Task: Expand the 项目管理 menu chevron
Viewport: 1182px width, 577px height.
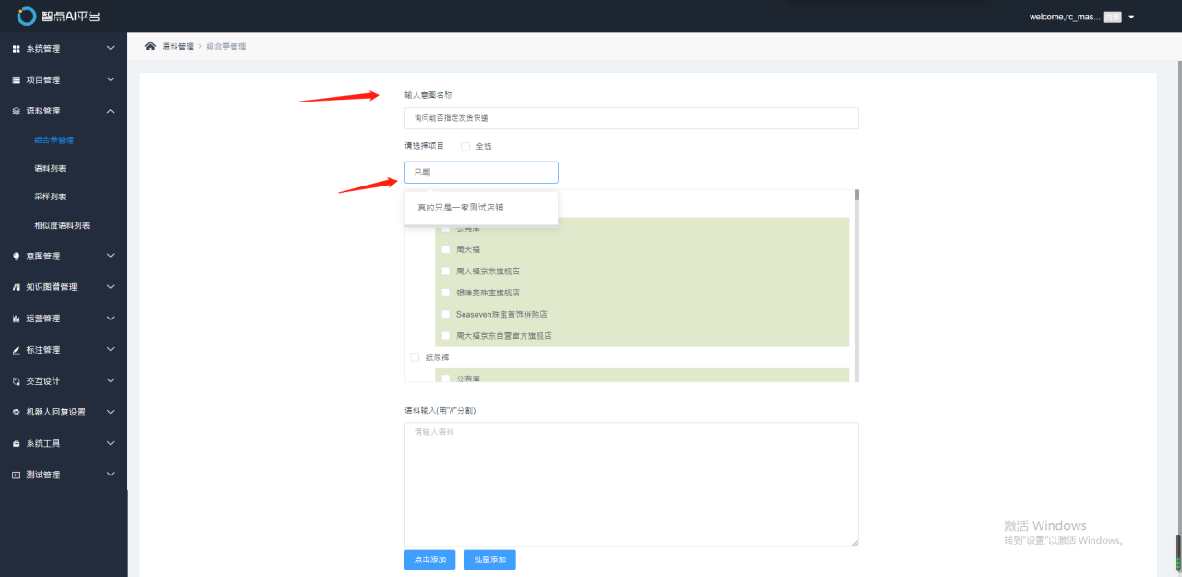Action: 111,79
